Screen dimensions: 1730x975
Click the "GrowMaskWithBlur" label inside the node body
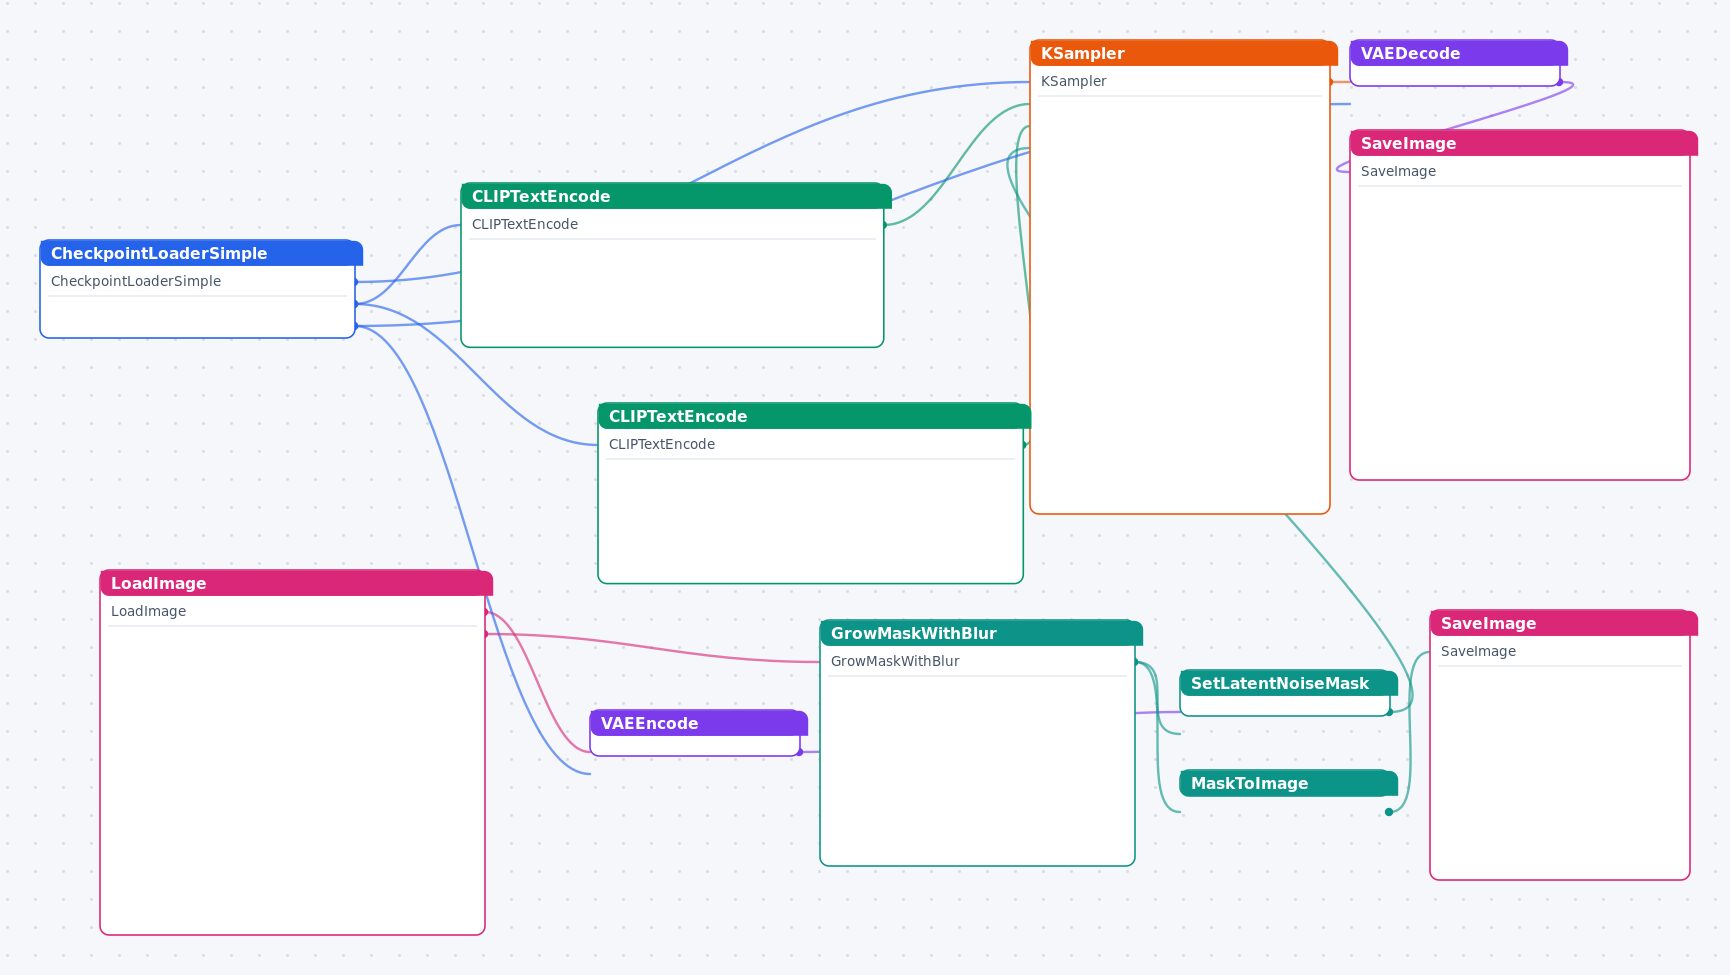(895, 661)
